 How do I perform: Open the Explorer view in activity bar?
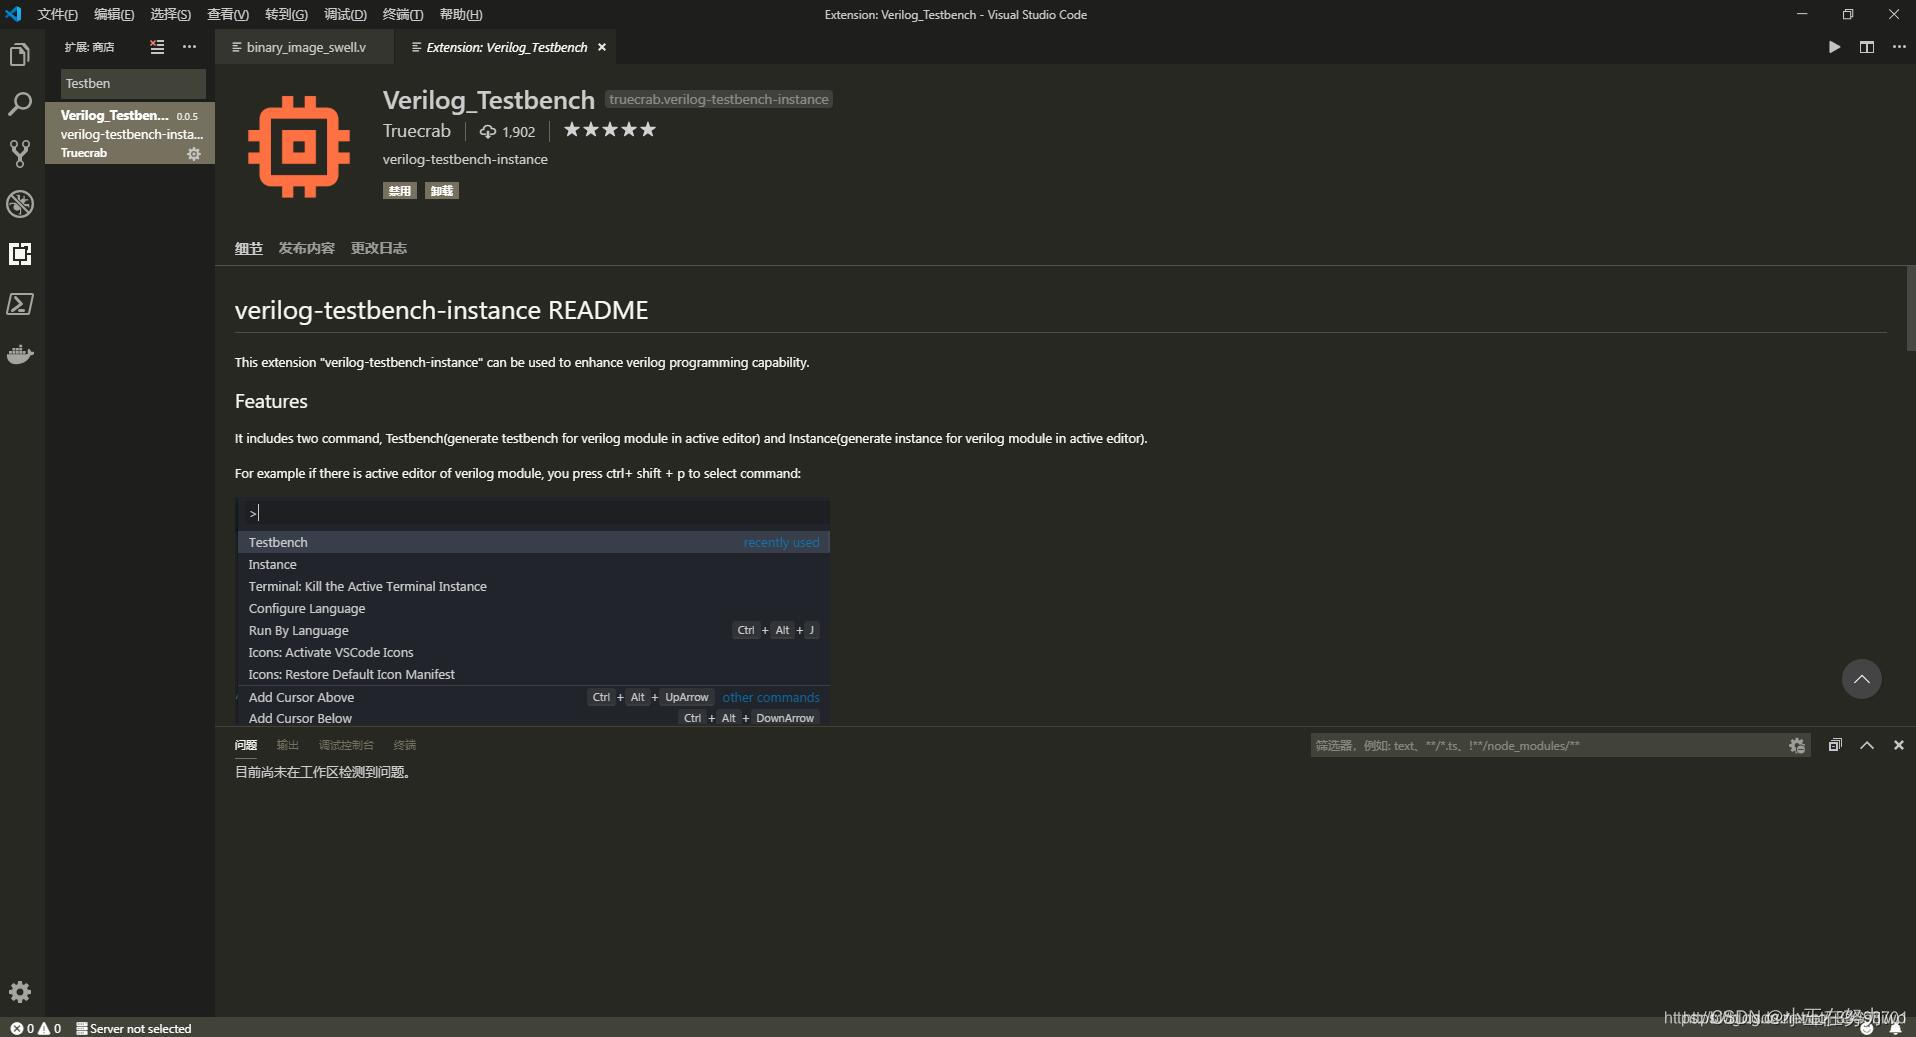[x=20, y=55]
